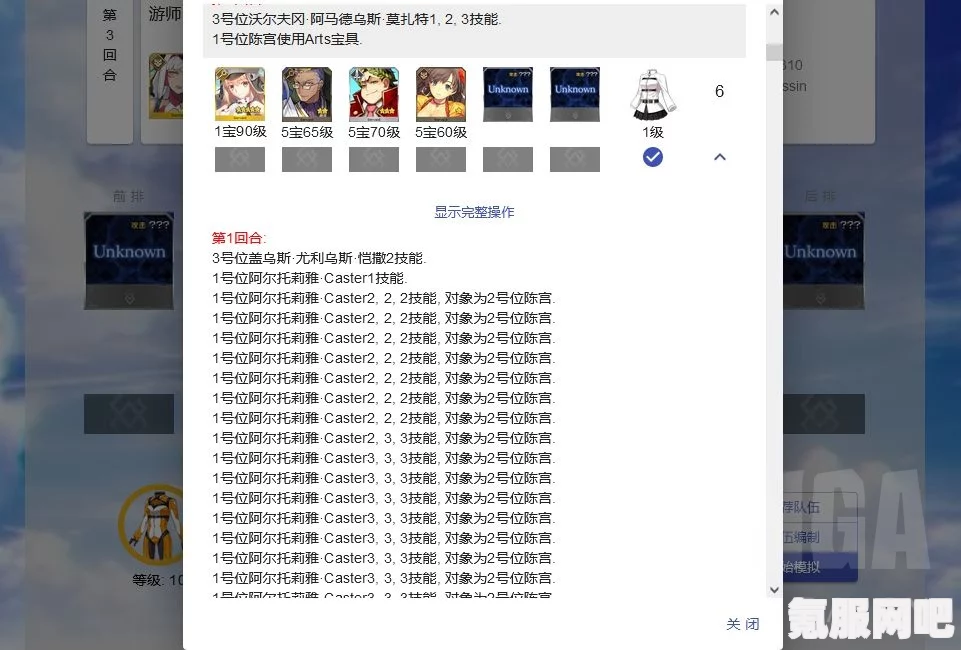Open craft essence slot under 5宝70级

coord(374,159)
